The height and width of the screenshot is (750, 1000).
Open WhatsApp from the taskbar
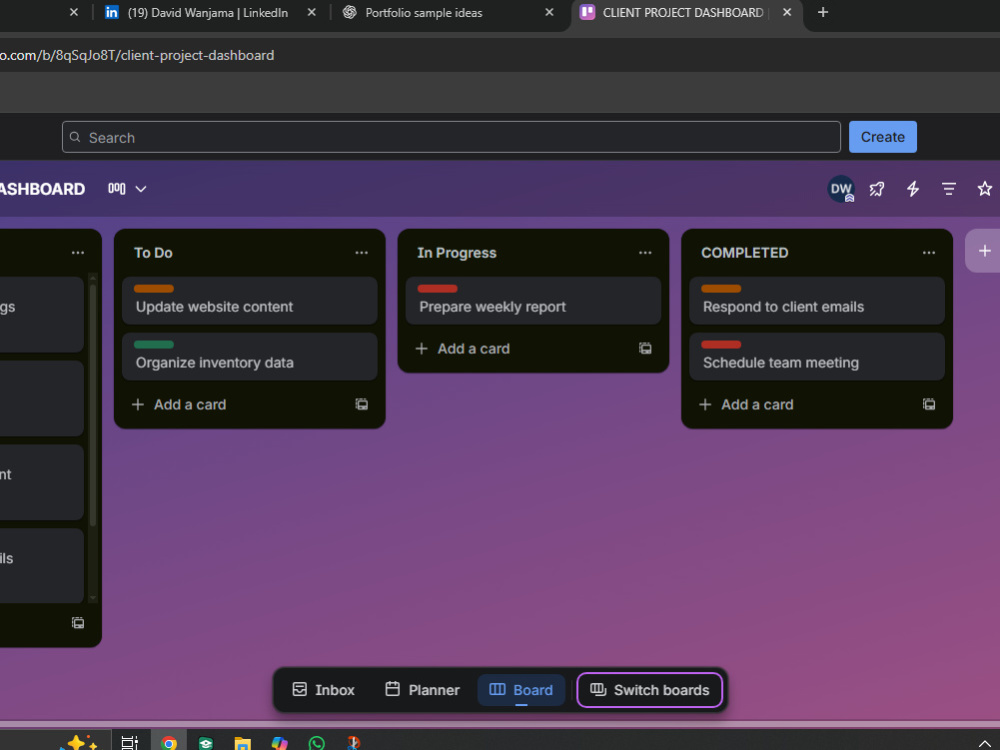coord(316,743)
